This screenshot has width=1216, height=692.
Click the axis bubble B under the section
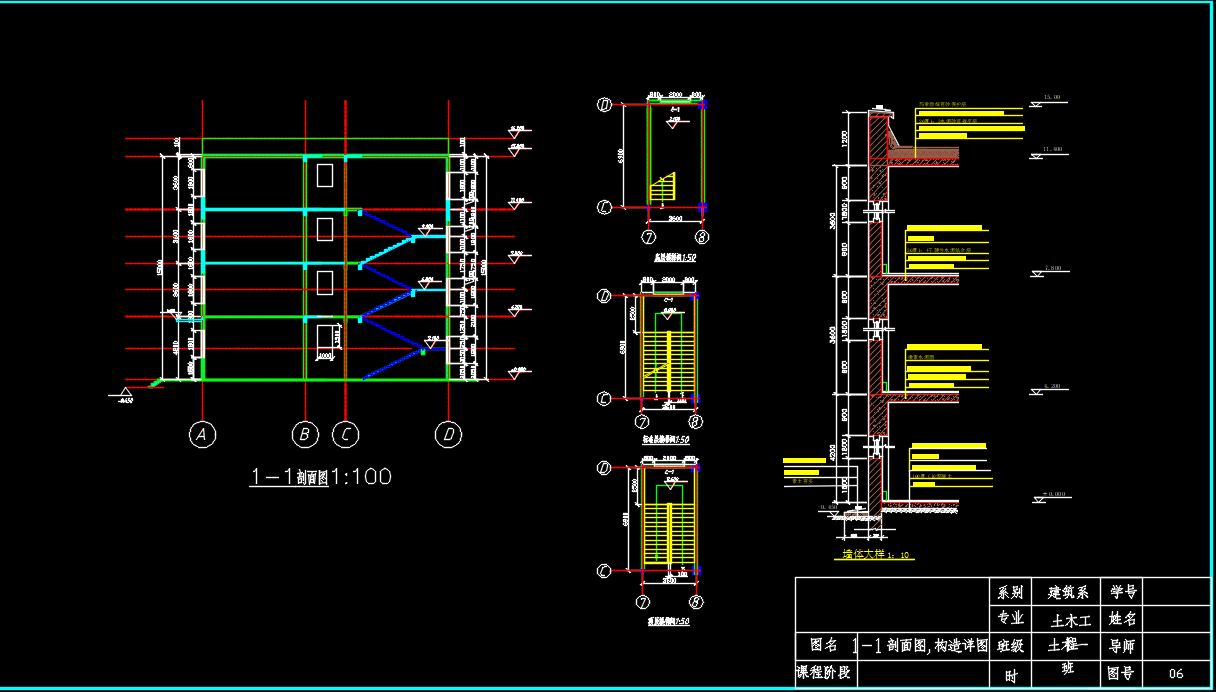tap(304, 434)
